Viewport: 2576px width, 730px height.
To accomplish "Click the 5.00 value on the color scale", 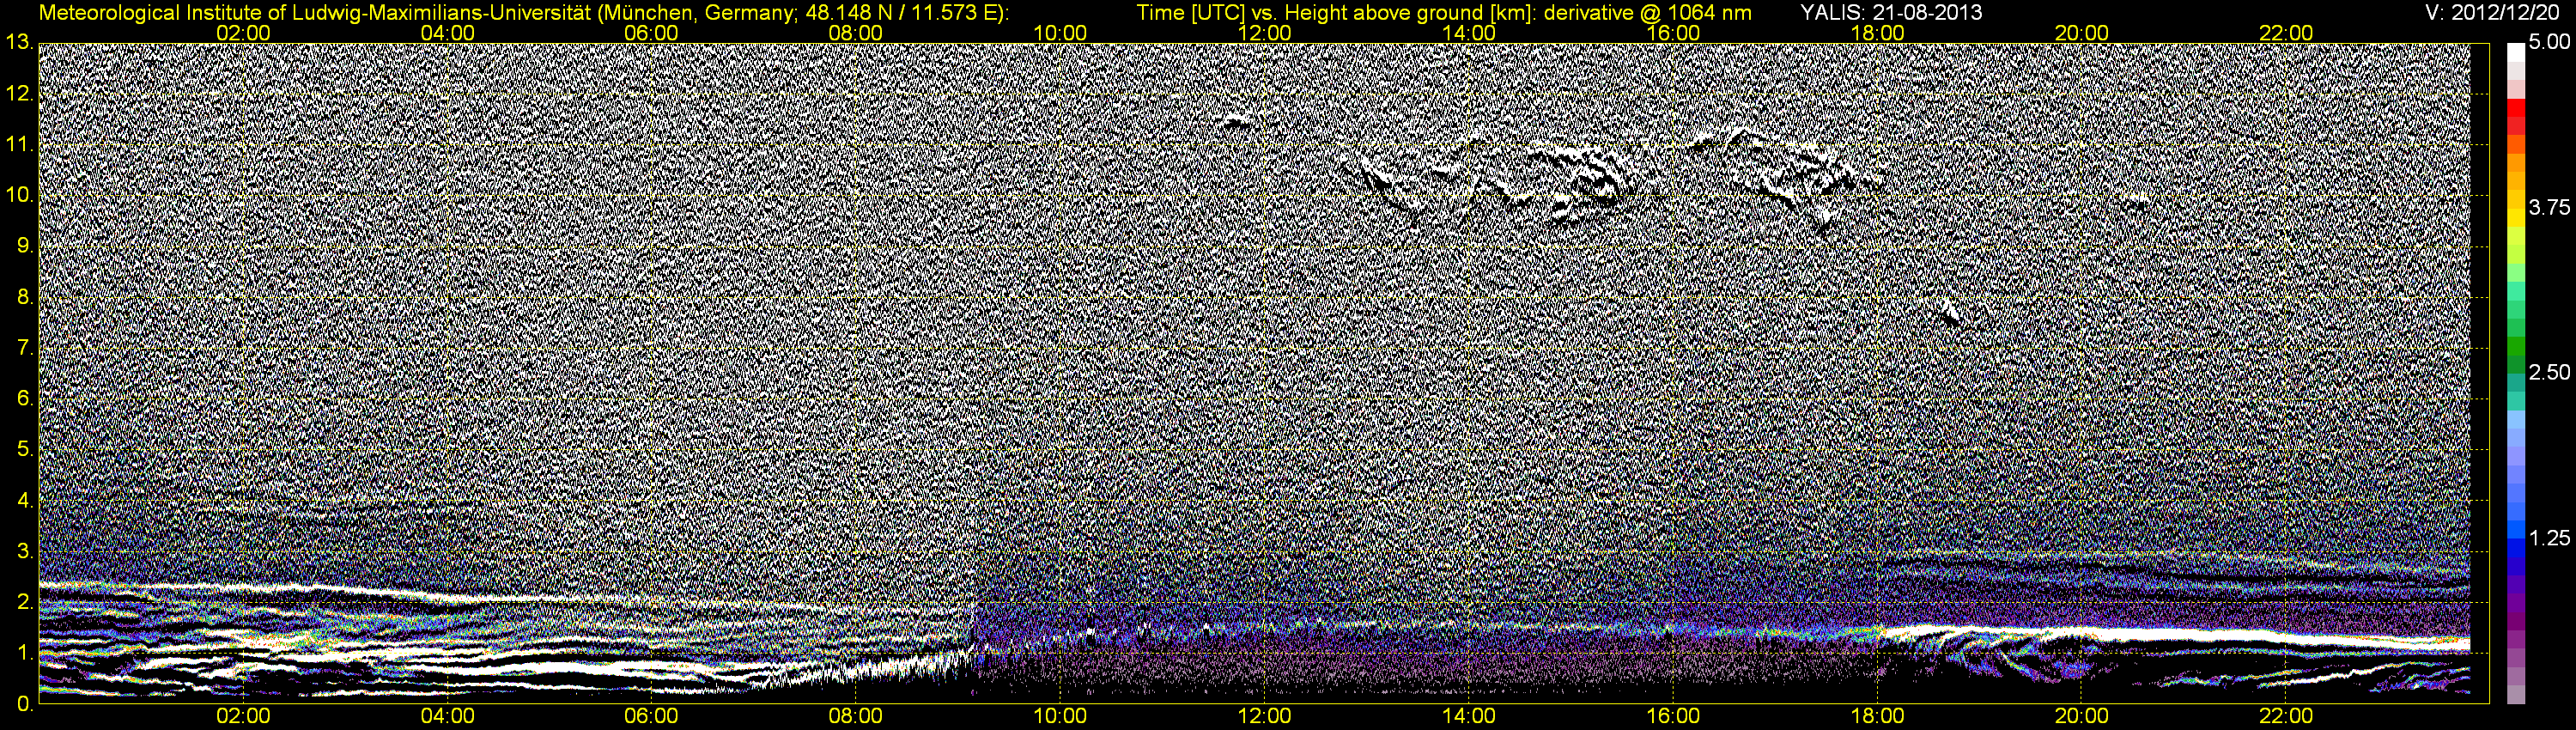I will (2549, 42).
